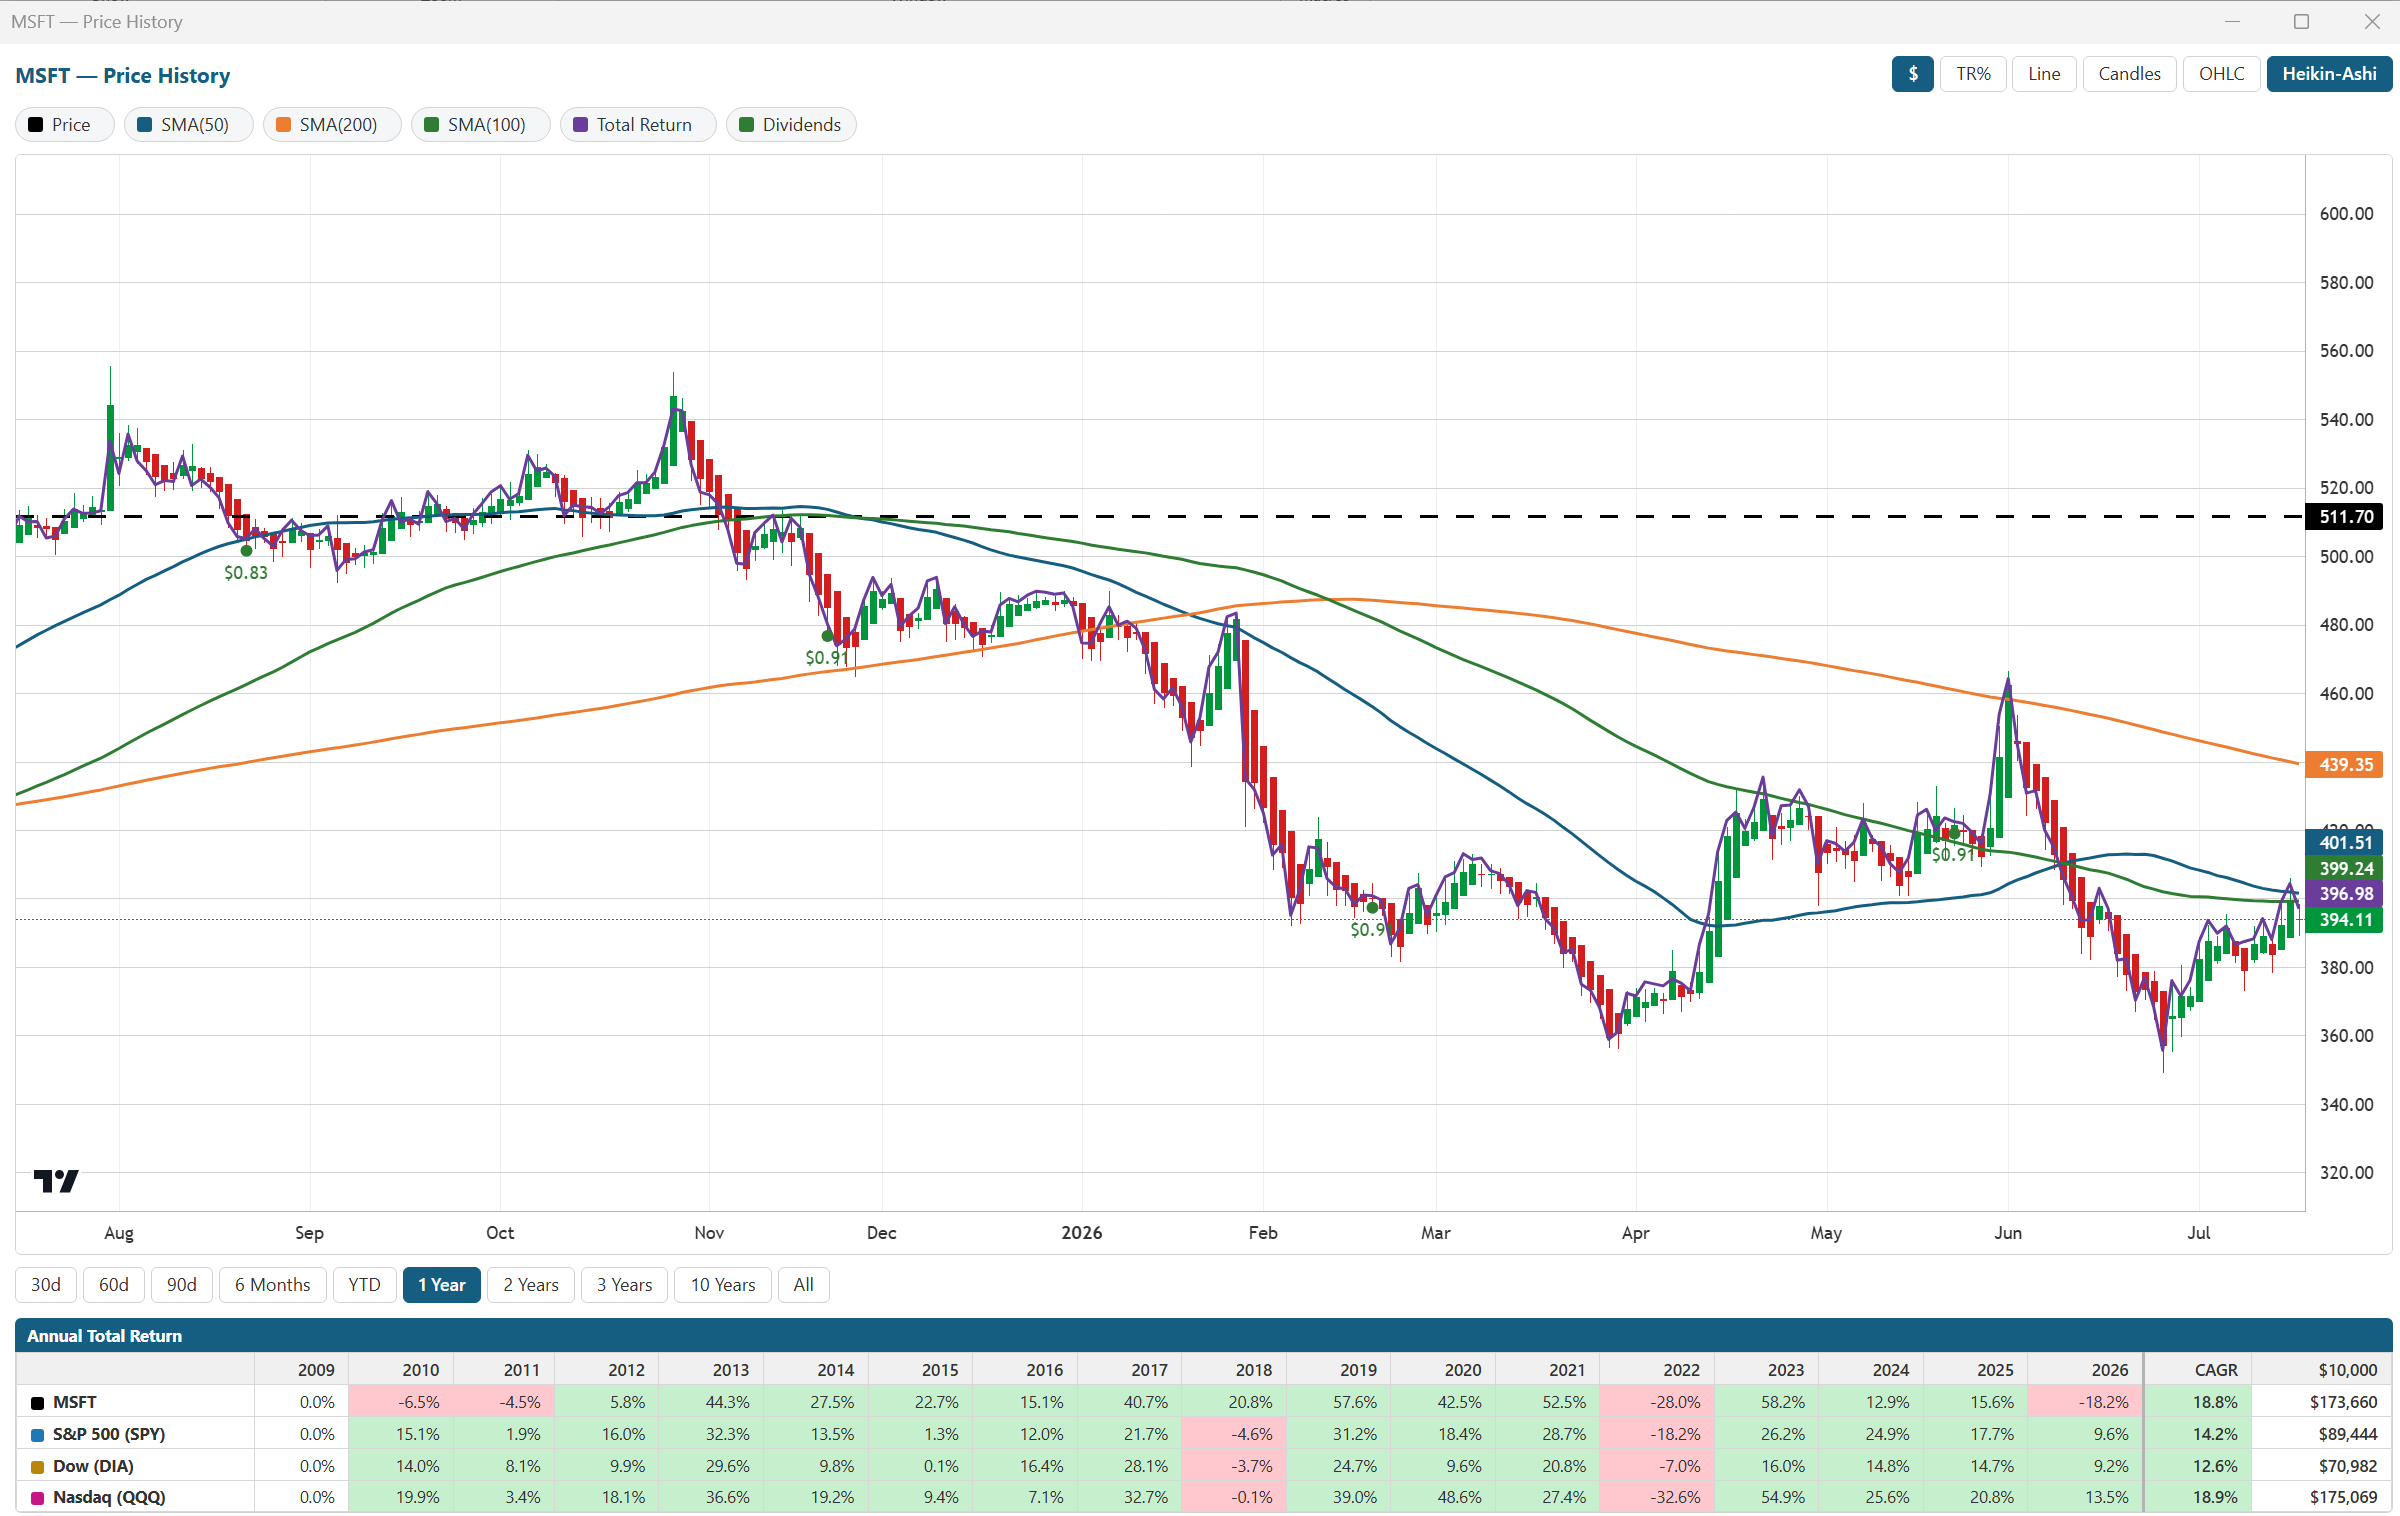Set range to 30d

pyautogui.click(x=46, y=1285)
